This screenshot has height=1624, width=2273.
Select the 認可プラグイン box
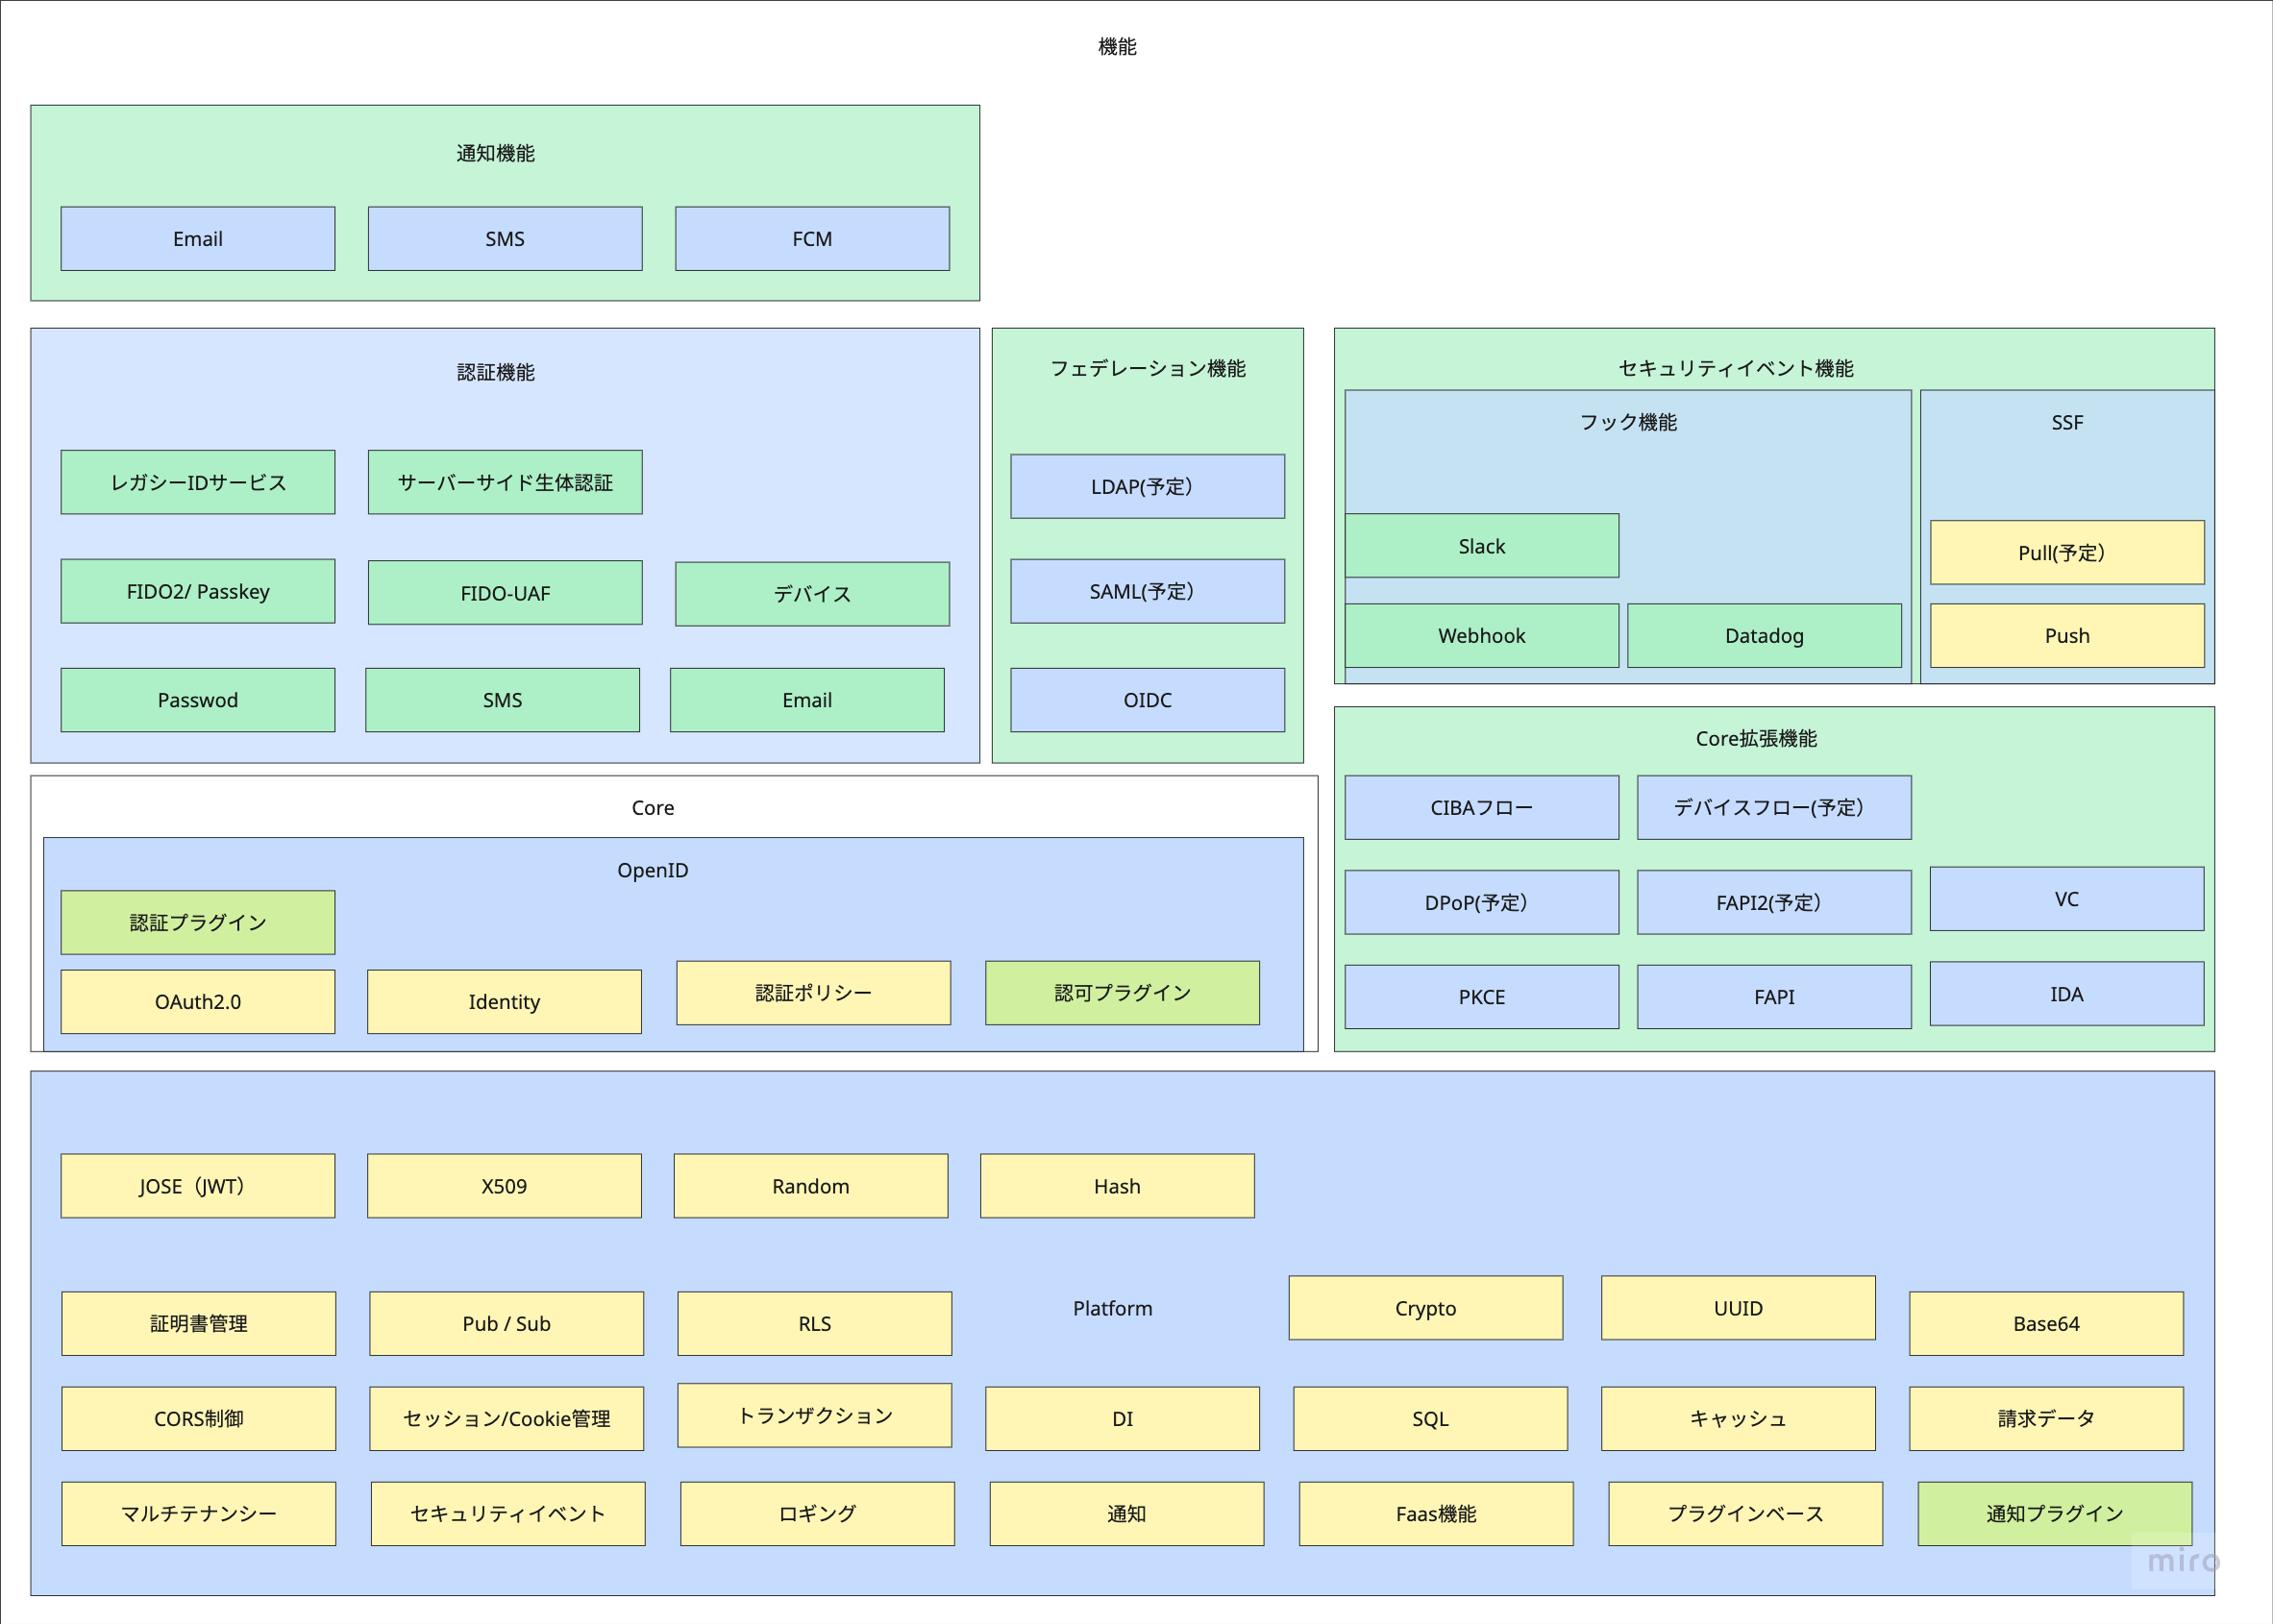[1122, 993]
